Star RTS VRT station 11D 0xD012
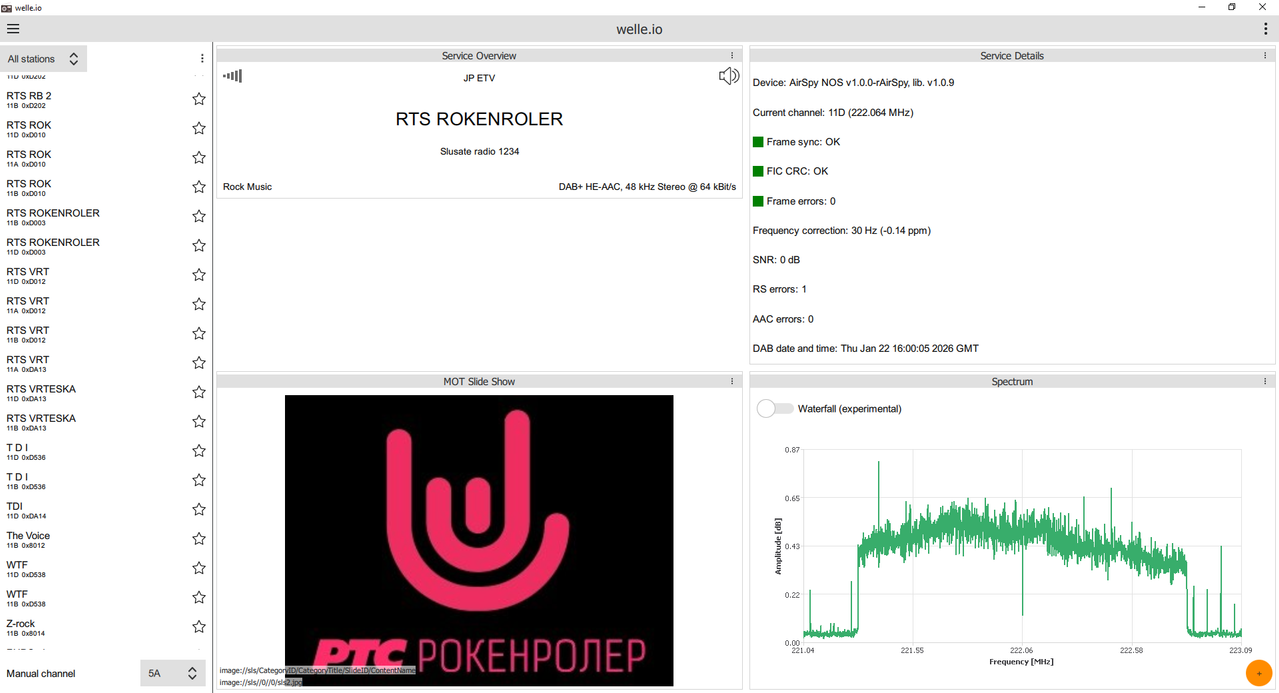 click(x=199, y=275)
